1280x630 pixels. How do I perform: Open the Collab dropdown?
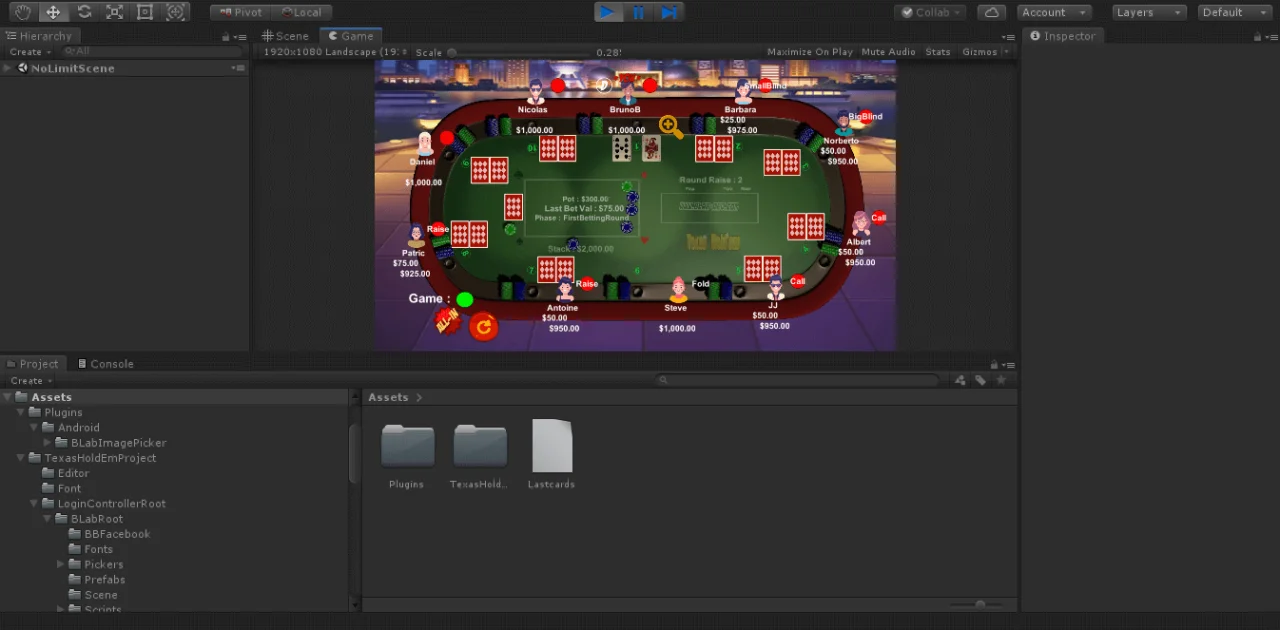click(x=930, y=12)
